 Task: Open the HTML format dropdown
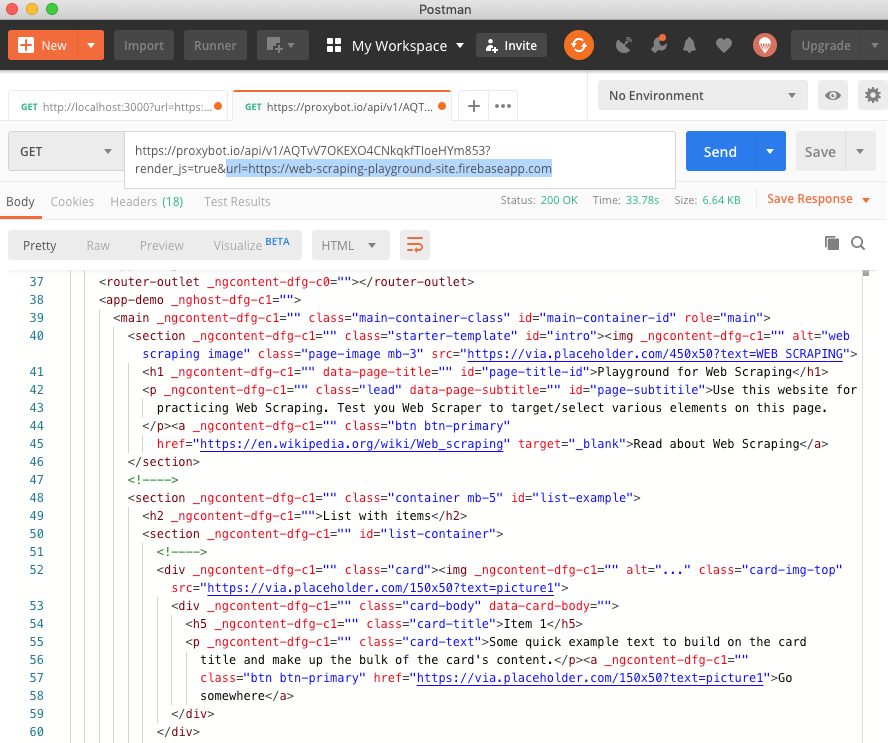pos(350,244)
